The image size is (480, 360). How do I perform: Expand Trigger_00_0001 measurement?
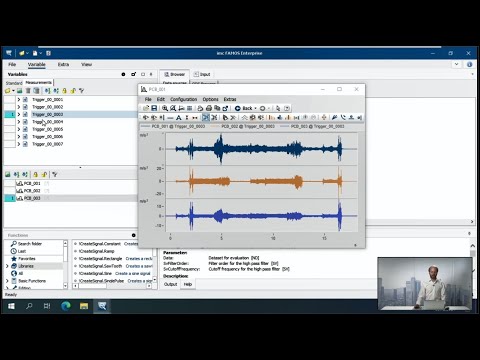[19, 100]
